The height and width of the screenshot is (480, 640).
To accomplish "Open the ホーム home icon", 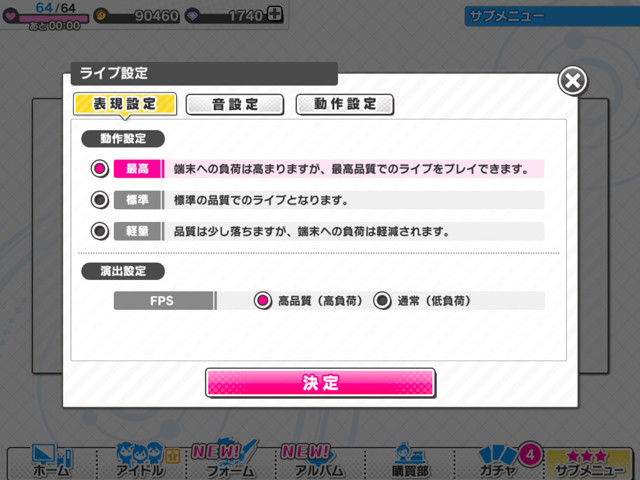I will [x=52, y=462].
